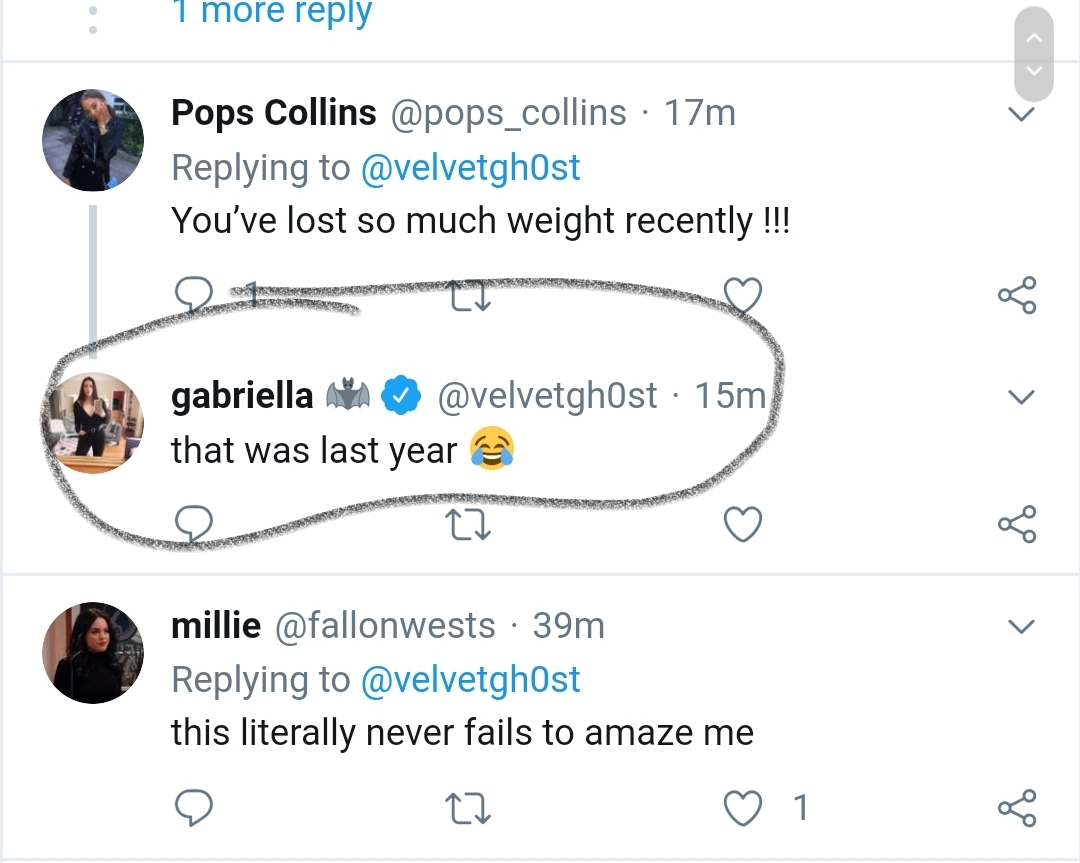Open options chevron on millie's tweet
The height and width of the screenshot is (863, 1080).
click(x=1021, y=626)
